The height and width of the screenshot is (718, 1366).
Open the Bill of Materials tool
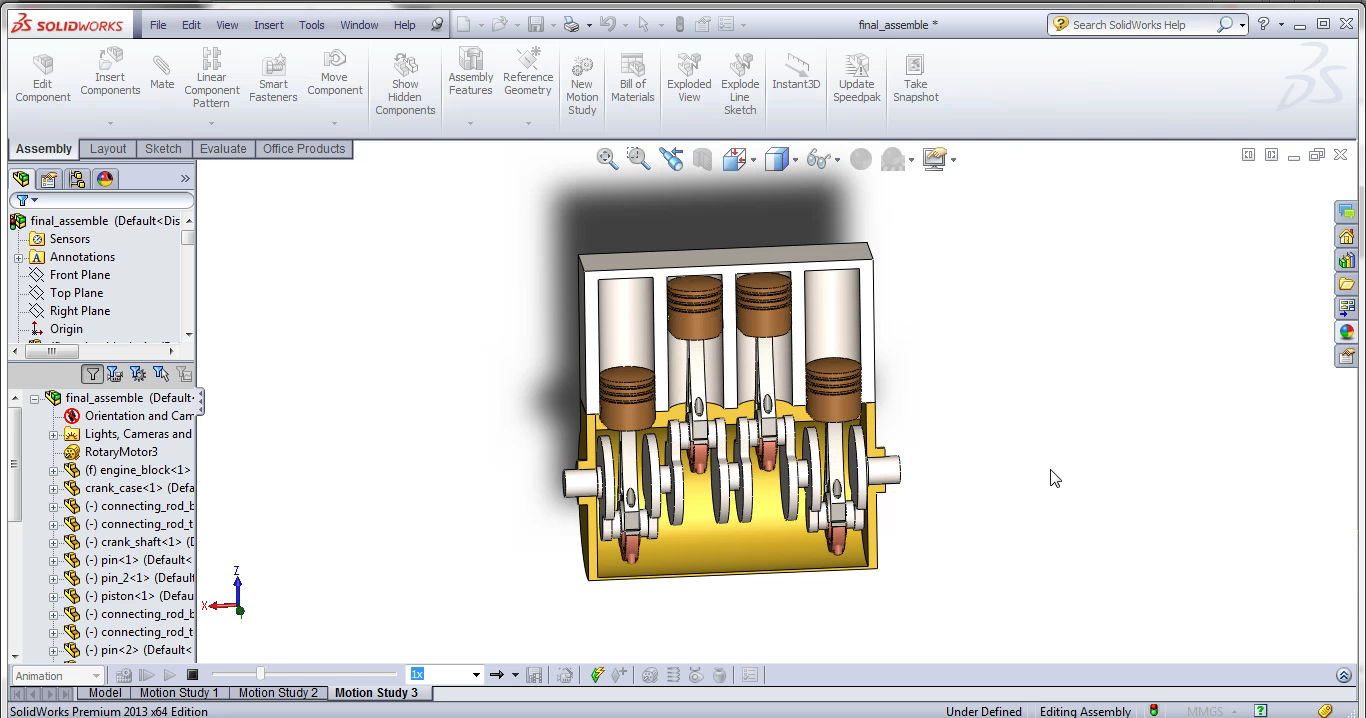[632, 78]
